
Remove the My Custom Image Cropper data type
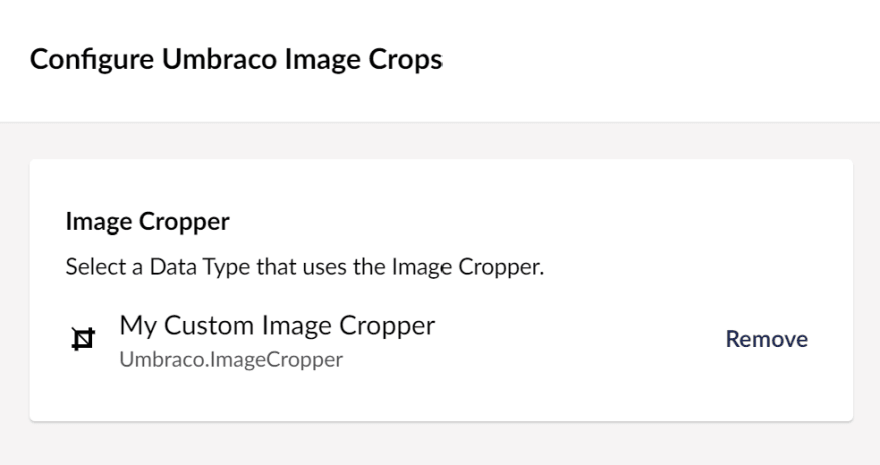[x=766, y=339]
